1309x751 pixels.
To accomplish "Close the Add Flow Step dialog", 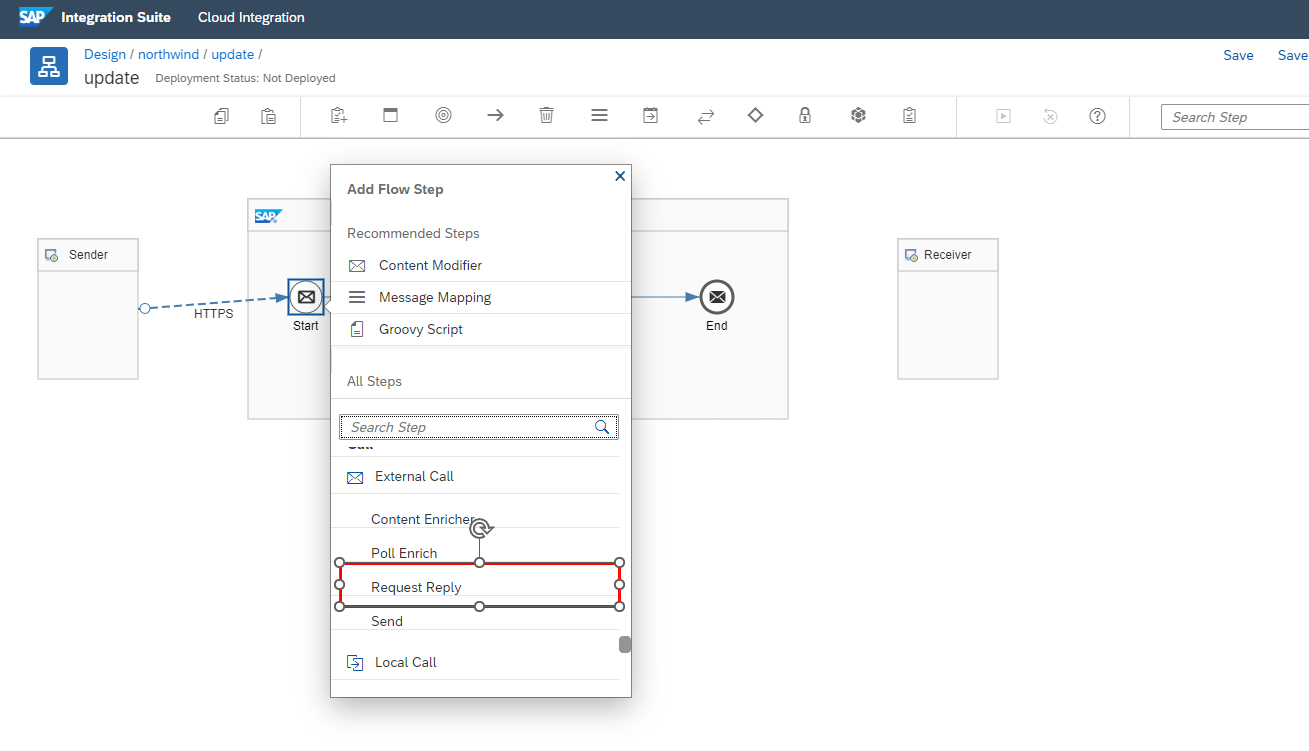I will [x=620, y=176].
